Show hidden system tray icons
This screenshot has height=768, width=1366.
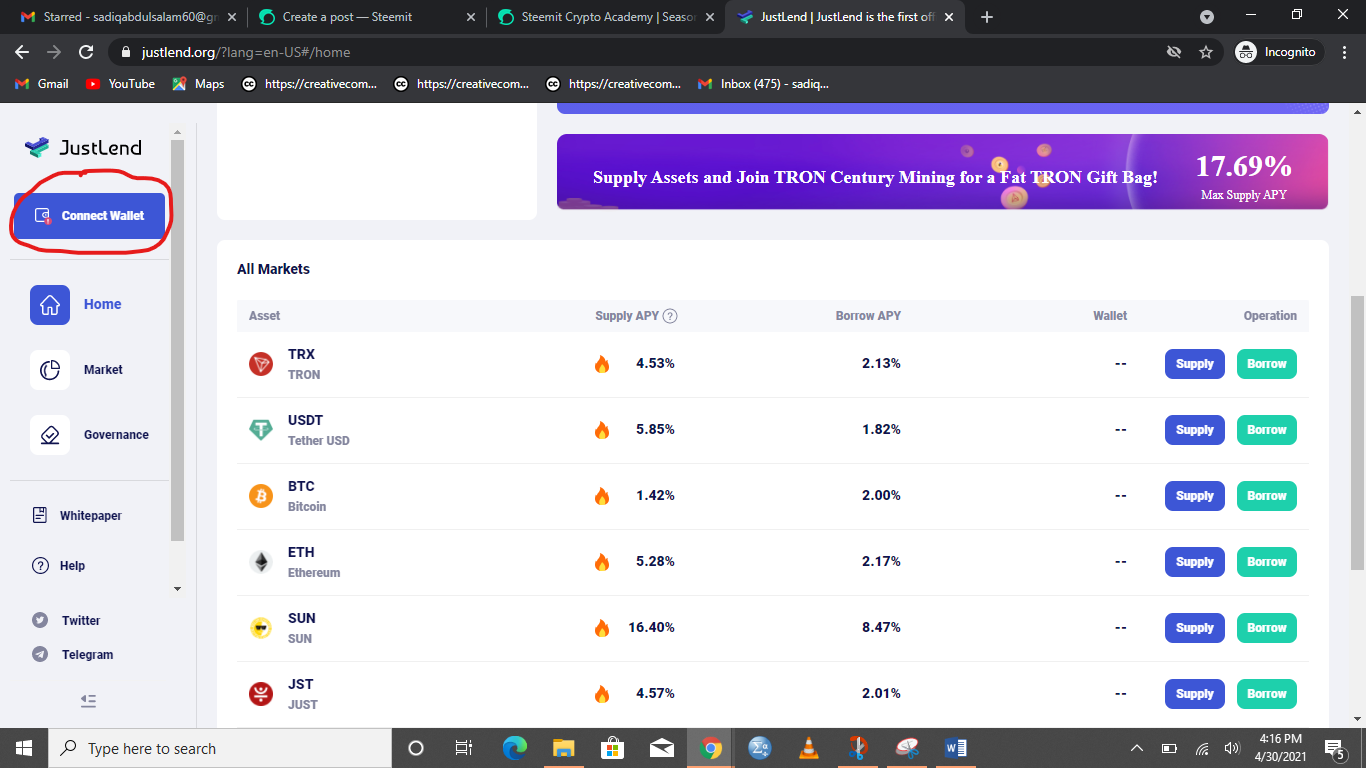[1137, 748]
